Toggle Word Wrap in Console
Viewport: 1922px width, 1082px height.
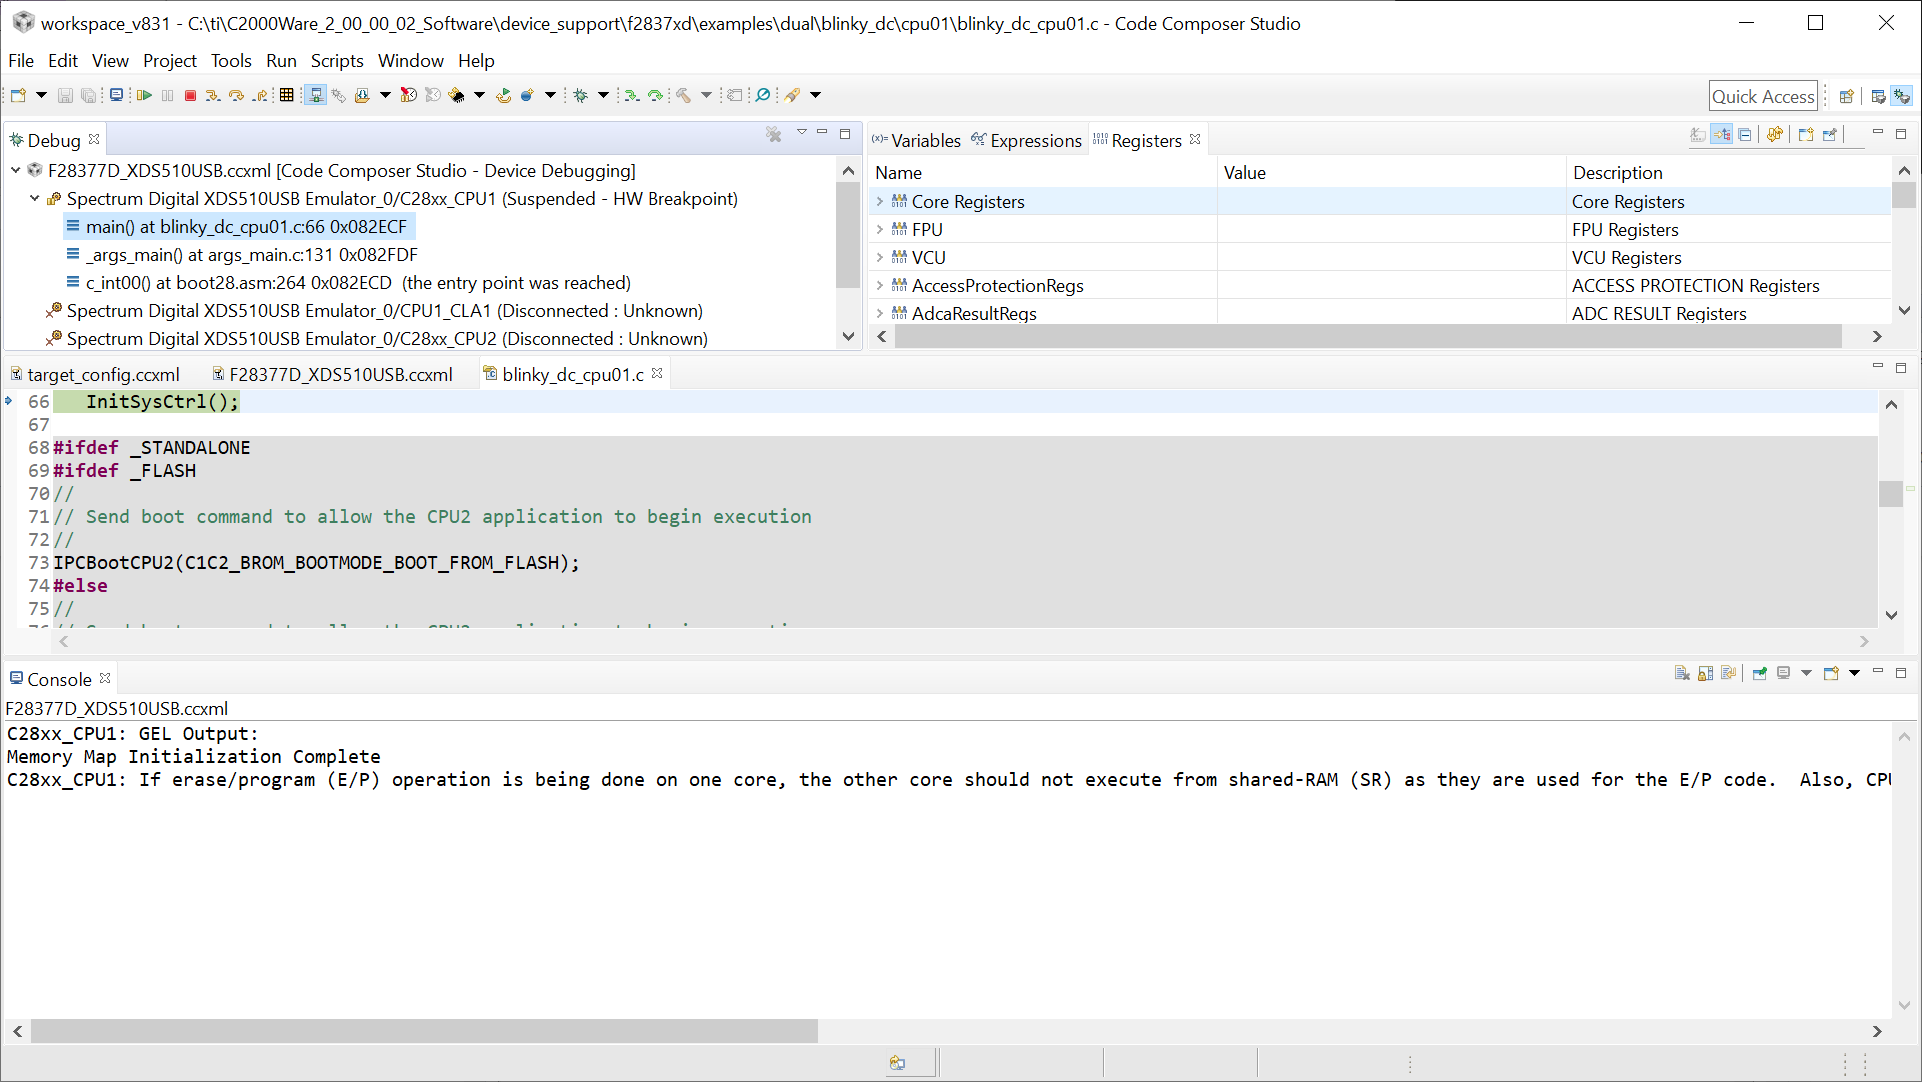pyautogui.click(x=1728, y=673)
